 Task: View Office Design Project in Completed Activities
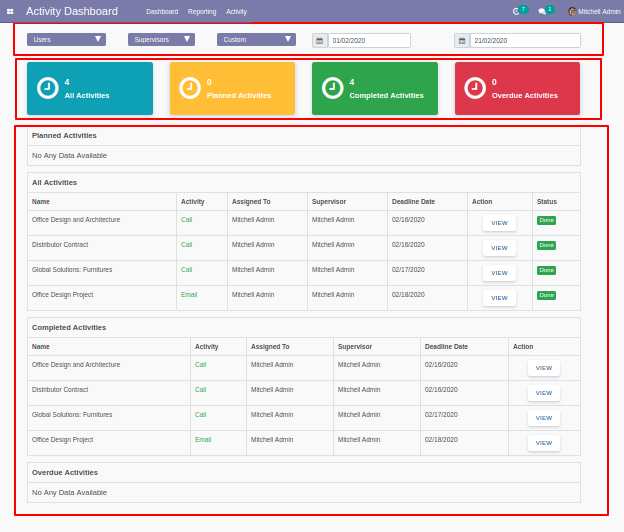544,443
